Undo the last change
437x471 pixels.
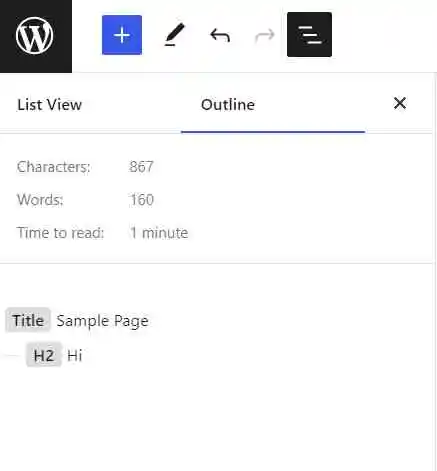tap(220, 35)
